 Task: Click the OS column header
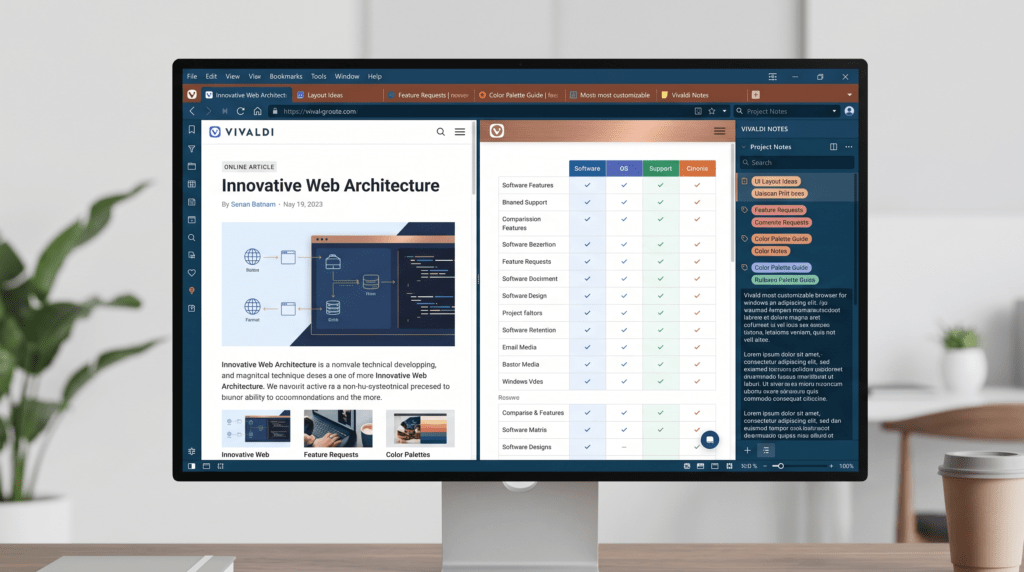click(x=624, y=168)
